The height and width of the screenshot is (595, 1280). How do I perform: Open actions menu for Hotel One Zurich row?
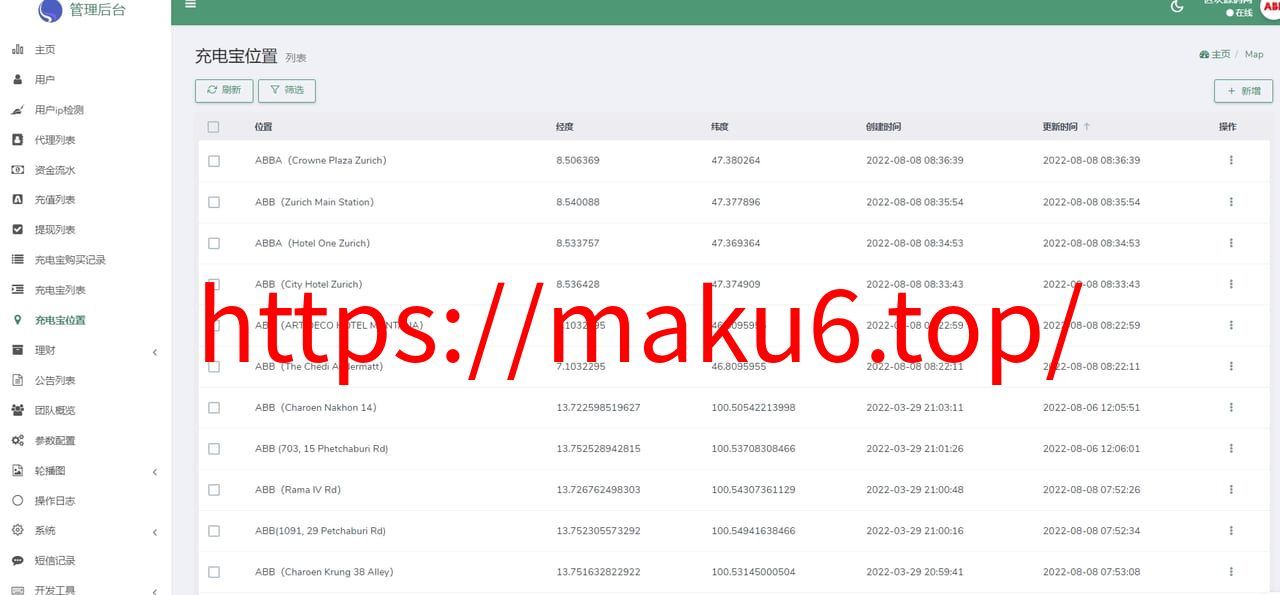[1231, 243]
